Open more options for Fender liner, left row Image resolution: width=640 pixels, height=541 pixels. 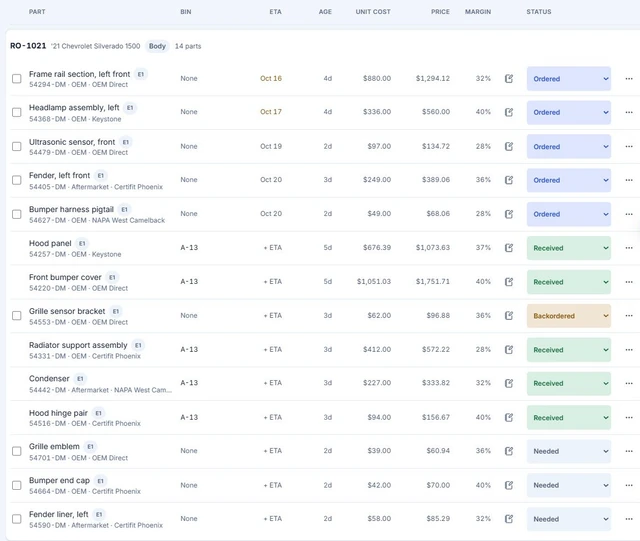click(629, 519)
